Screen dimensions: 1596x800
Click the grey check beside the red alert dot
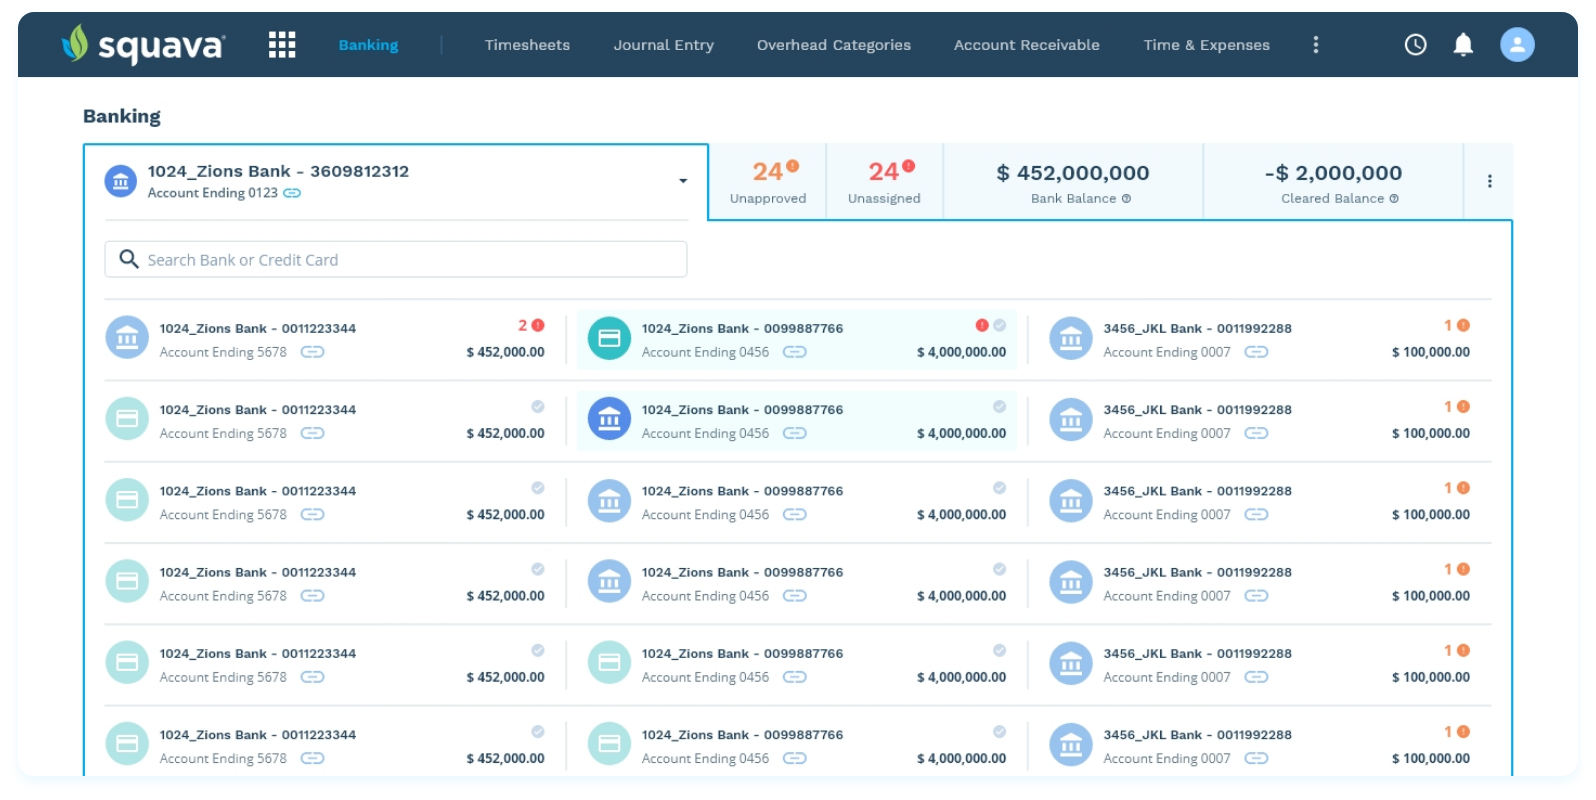click(999, 325)
